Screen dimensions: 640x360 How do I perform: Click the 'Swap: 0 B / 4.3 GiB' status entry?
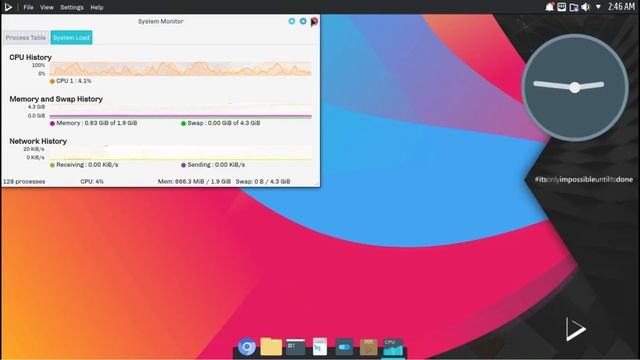coord(263,181)
